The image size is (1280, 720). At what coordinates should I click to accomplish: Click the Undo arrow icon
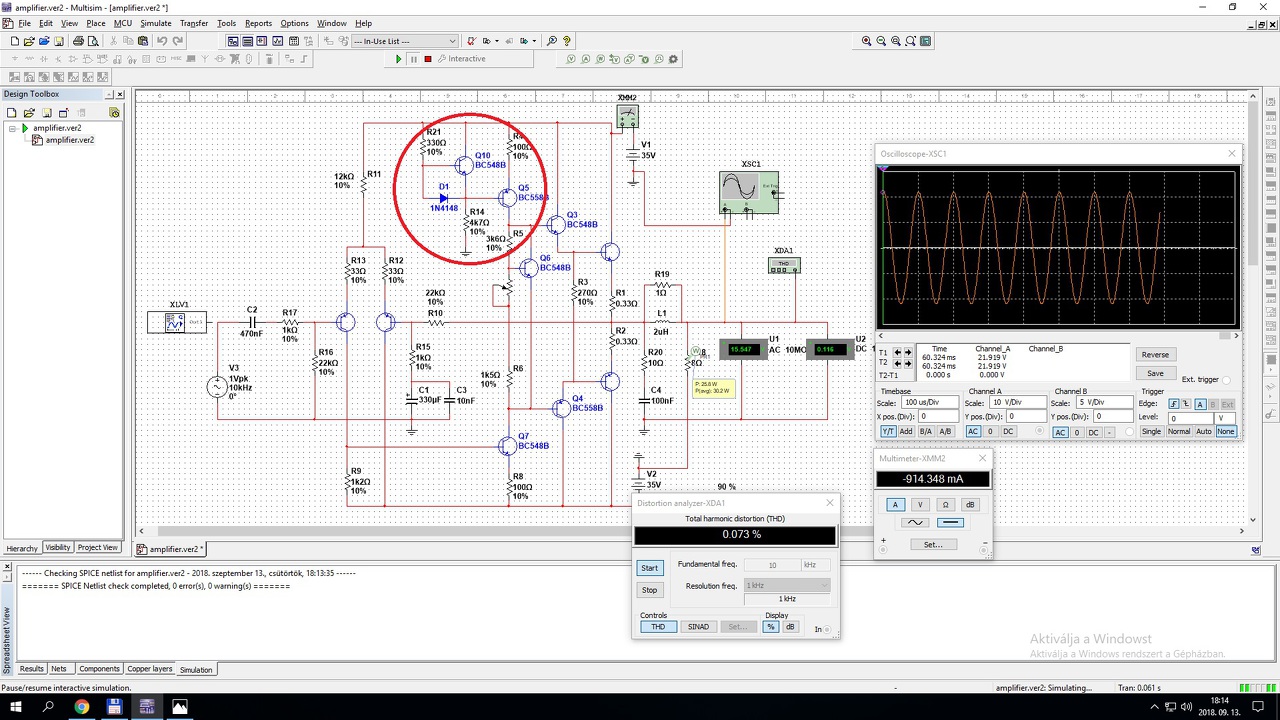[162, 41]
